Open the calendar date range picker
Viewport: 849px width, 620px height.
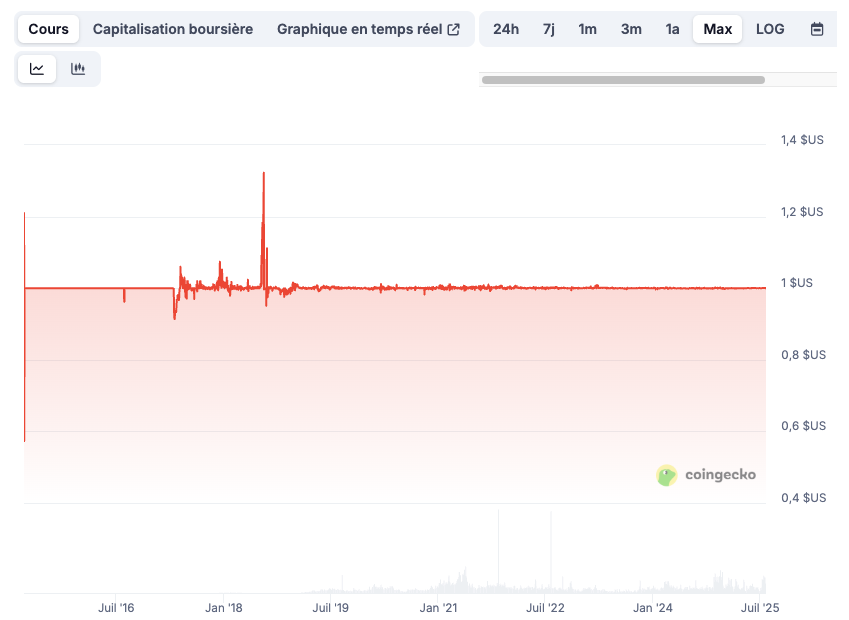coord(817,29)
